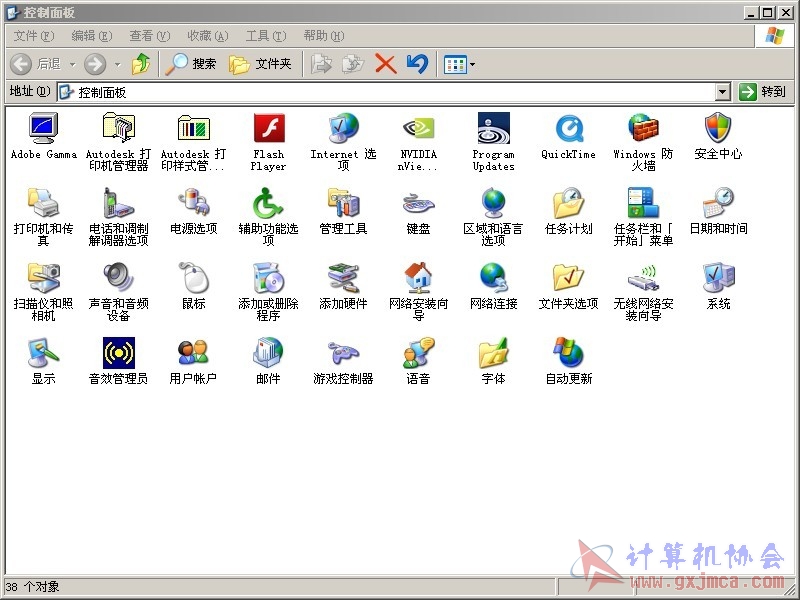This screenshot has height=600, width=800.
Task: Open 网络连接 icon
Action: coord(493,278)
